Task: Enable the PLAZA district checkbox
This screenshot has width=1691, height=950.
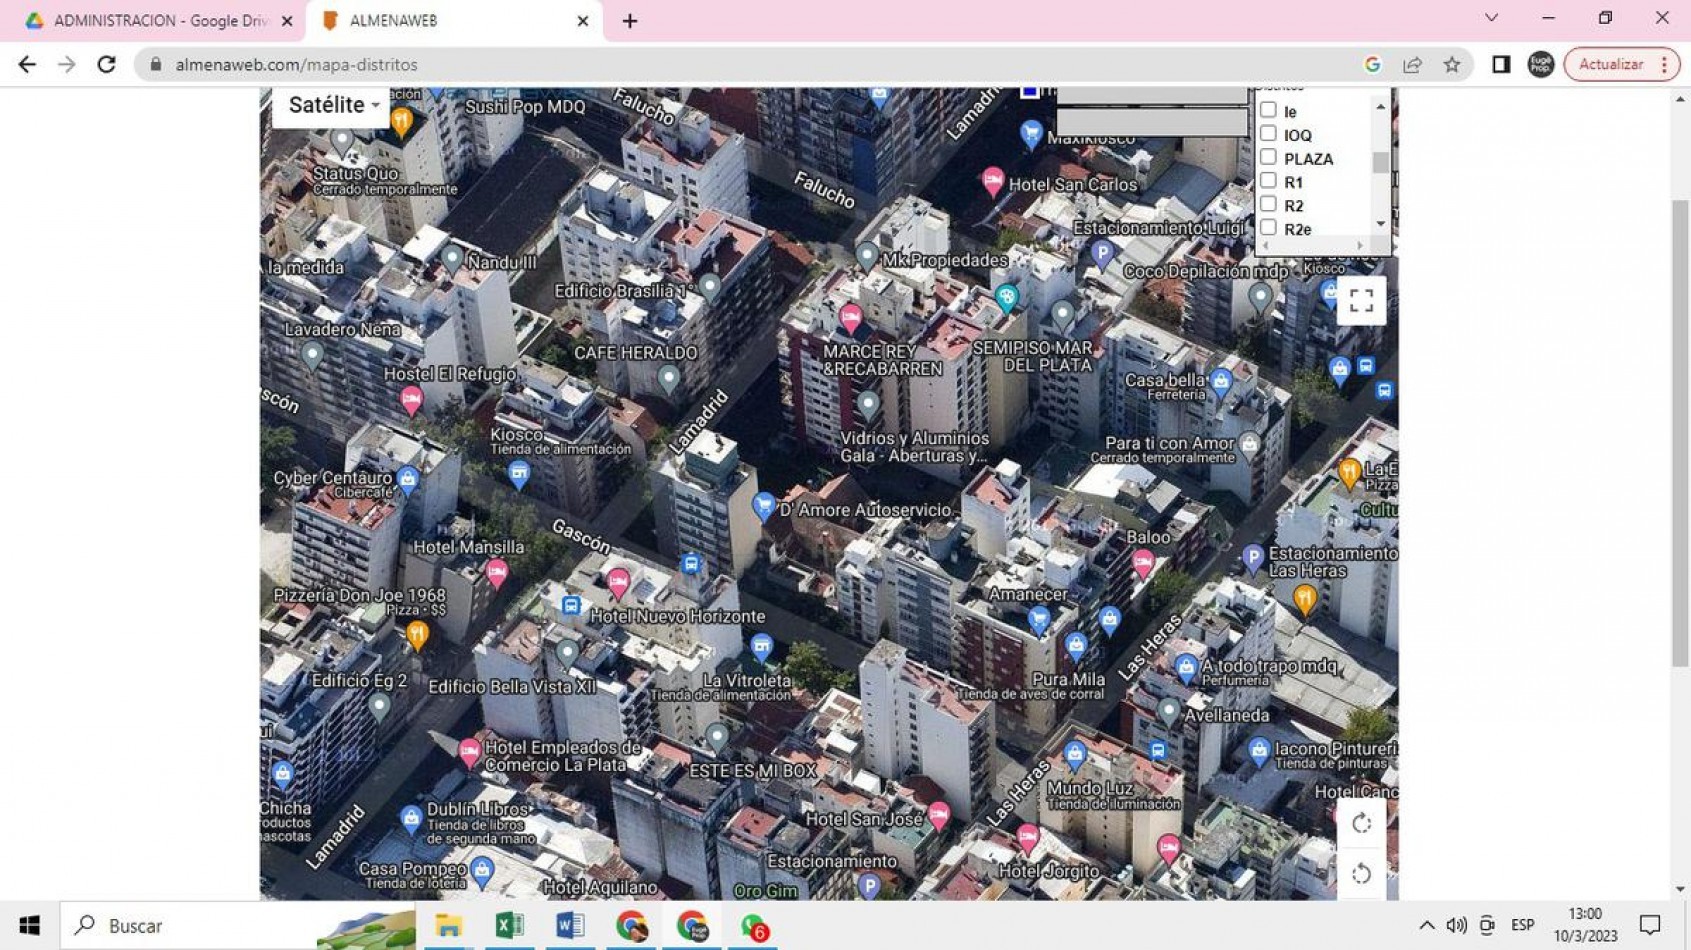Action: pos(1268,158)
